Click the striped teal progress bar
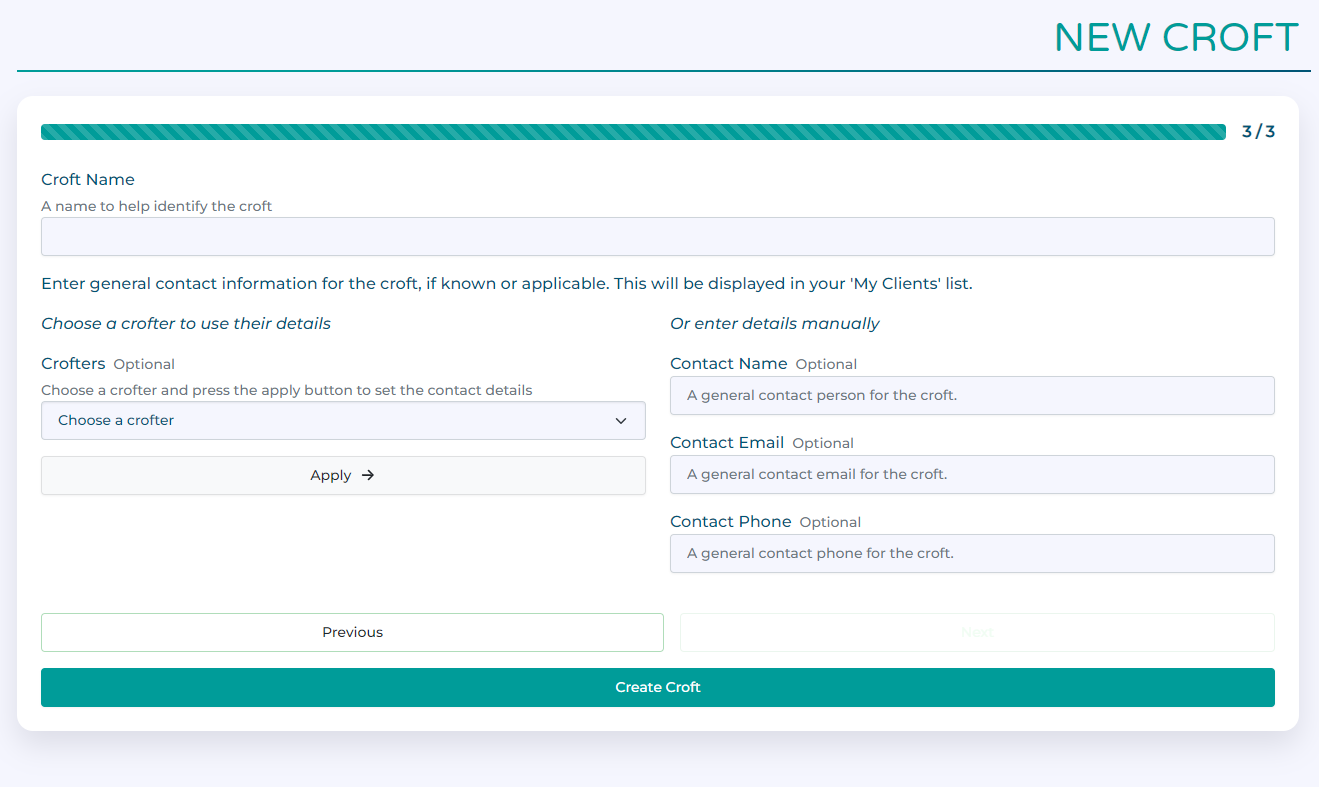 click(632, 132)
